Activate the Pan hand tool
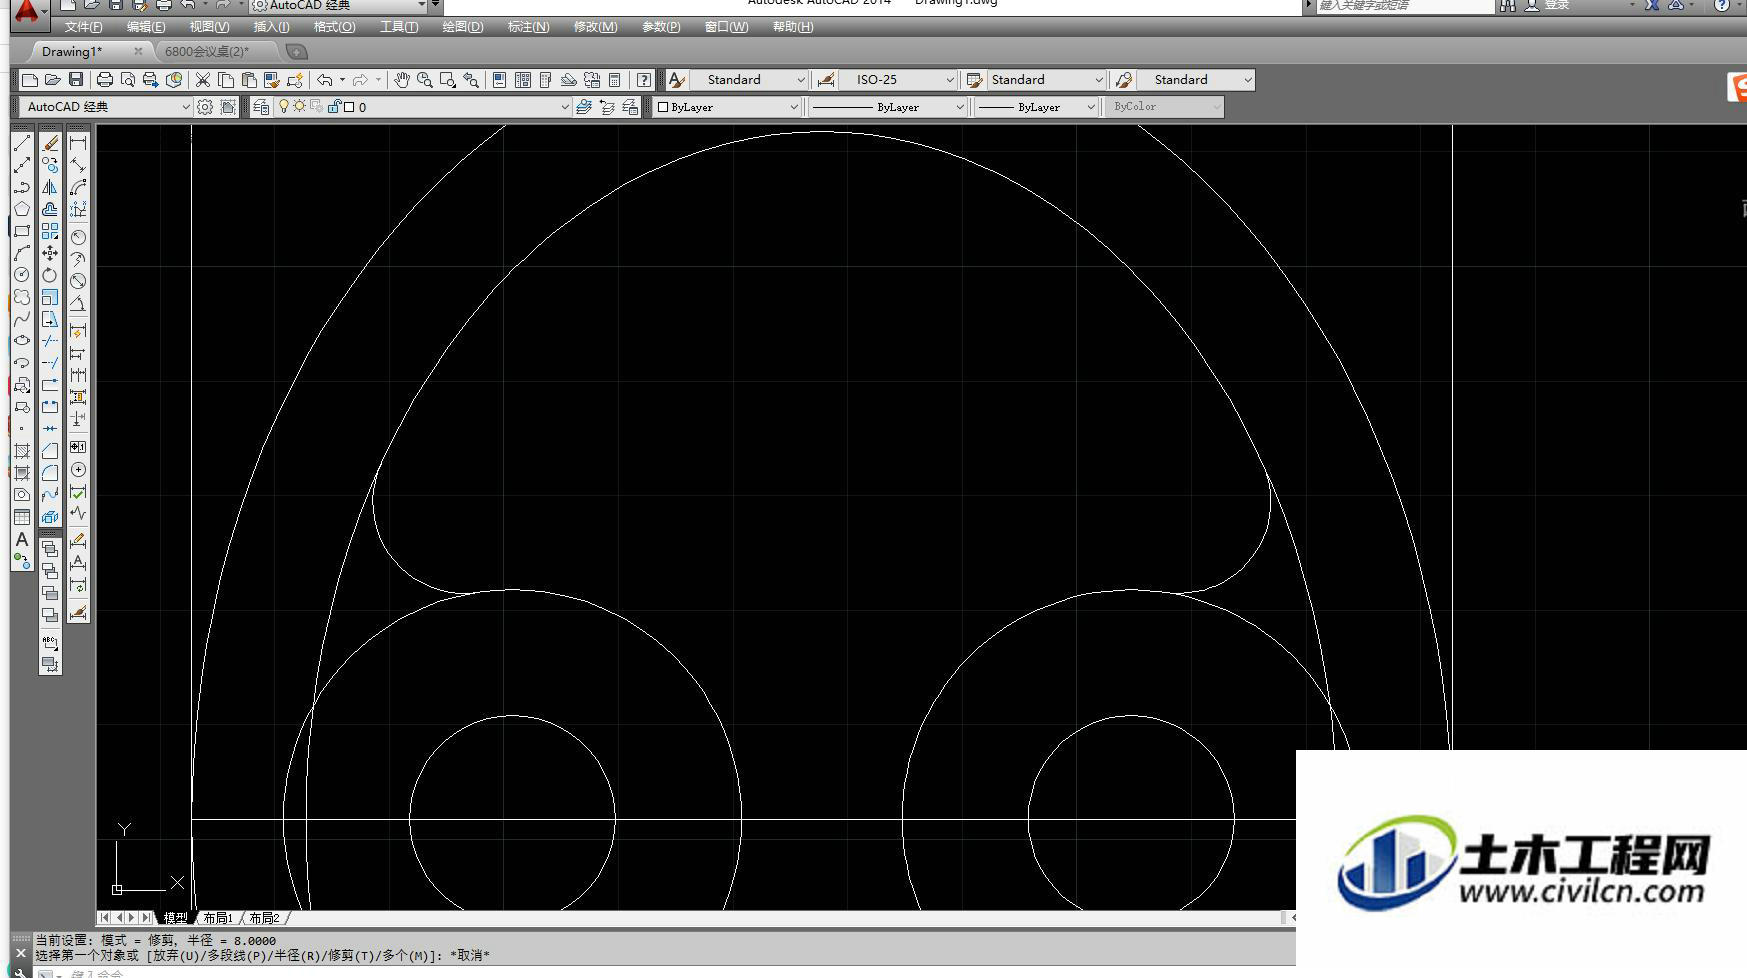 pos(402,80)
